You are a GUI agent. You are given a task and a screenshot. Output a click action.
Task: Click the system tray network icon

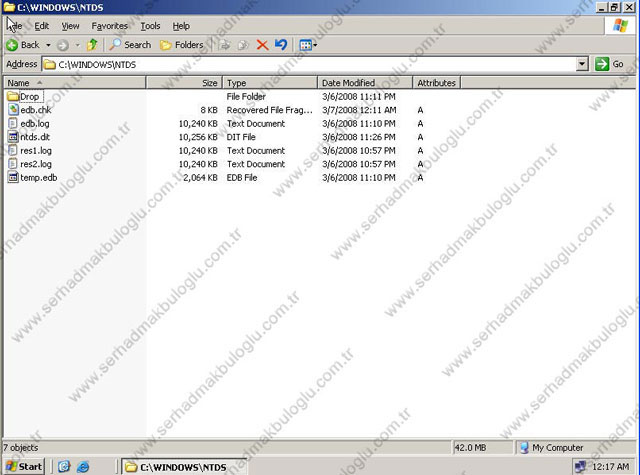pyautogui.click(x=580, y=466)
